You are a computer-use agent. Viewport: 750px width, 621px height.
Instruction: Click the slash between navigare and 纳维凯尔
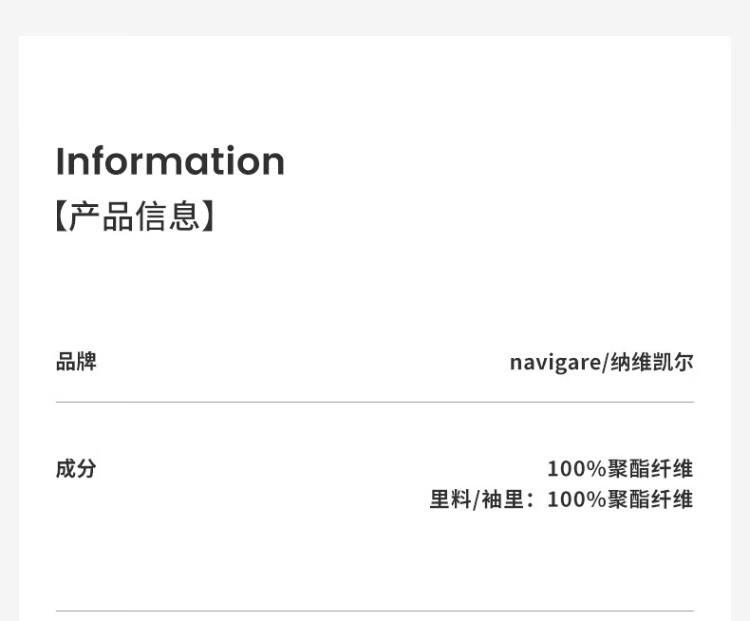click(605, 362)
